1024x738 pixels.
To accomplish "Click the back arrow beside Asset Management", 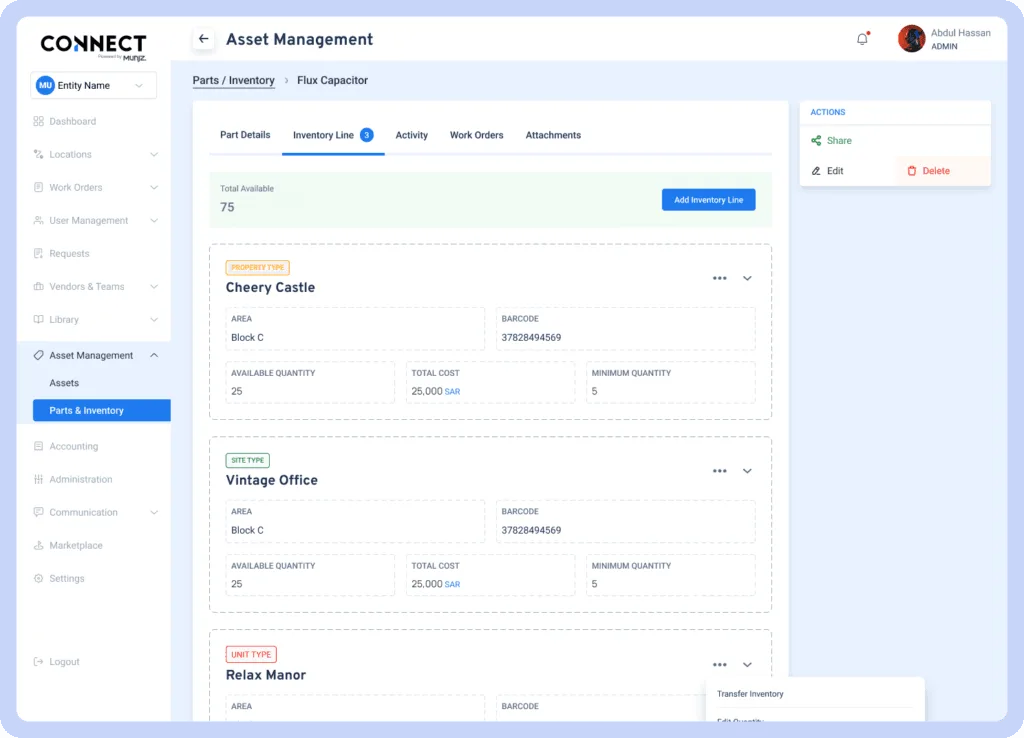I will tap(204, 40).
